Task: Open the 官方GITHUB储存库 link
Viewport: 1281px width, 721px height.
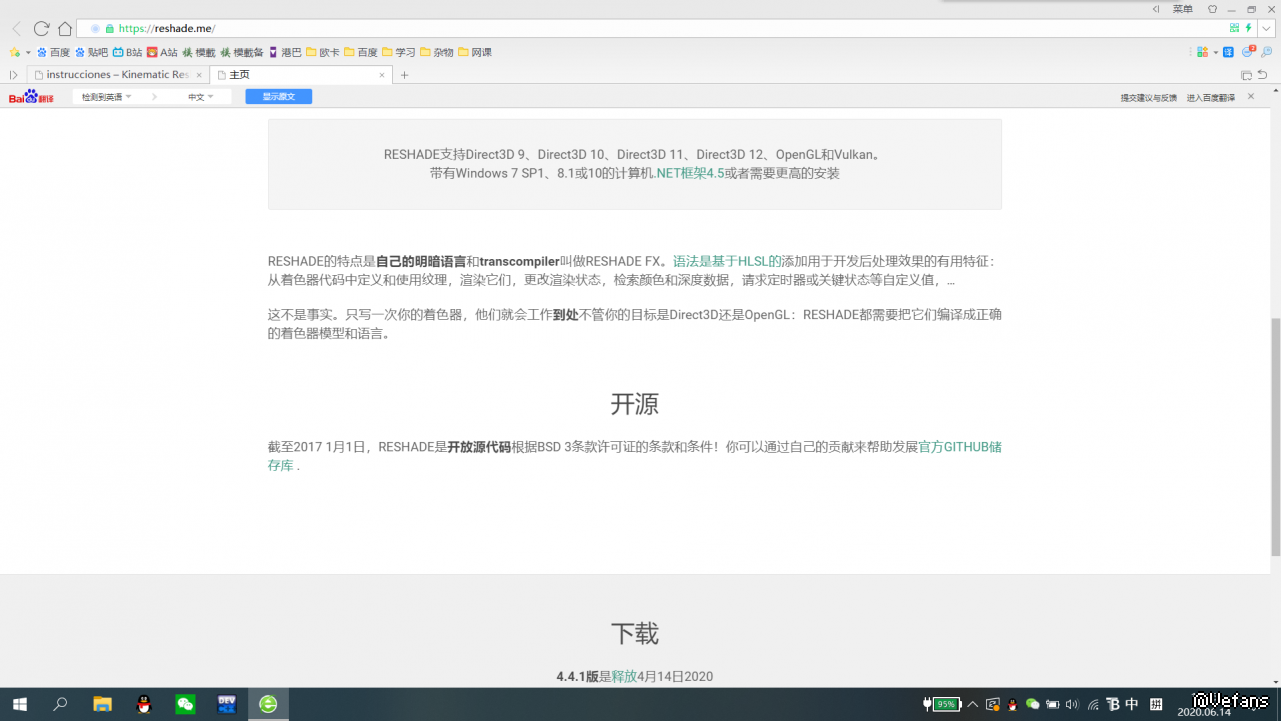Action: pos(959,447)
